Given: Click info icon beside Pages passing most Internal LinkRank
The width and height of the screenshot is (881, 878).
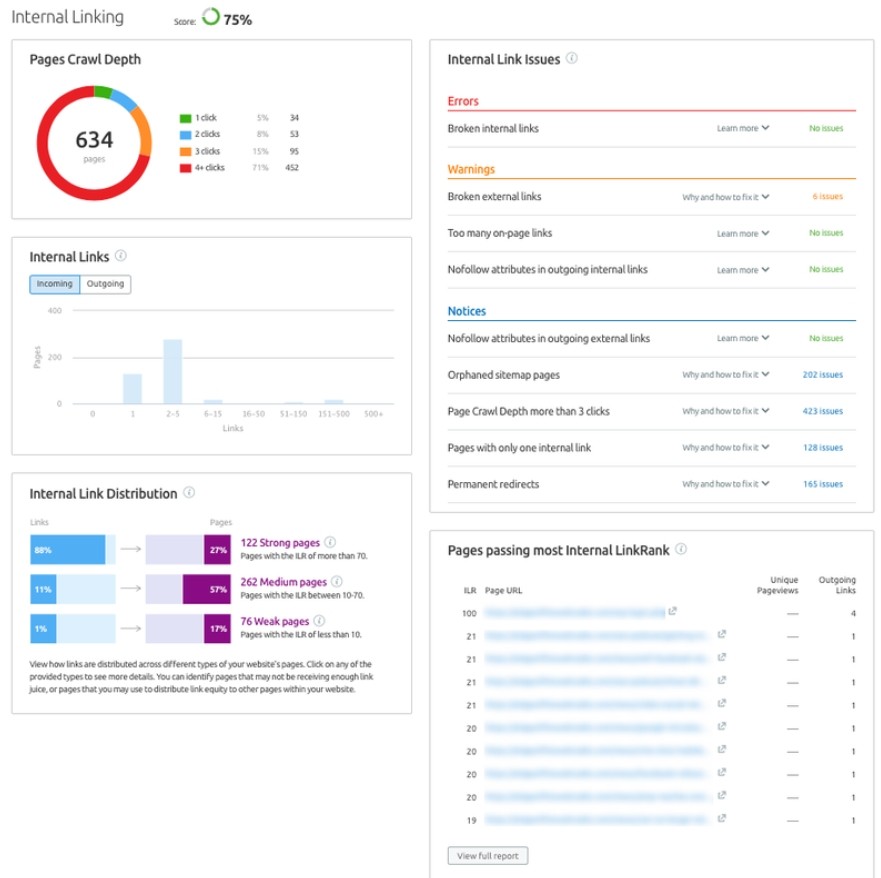Looking at the screenshot, I should (x=681, y=549).
